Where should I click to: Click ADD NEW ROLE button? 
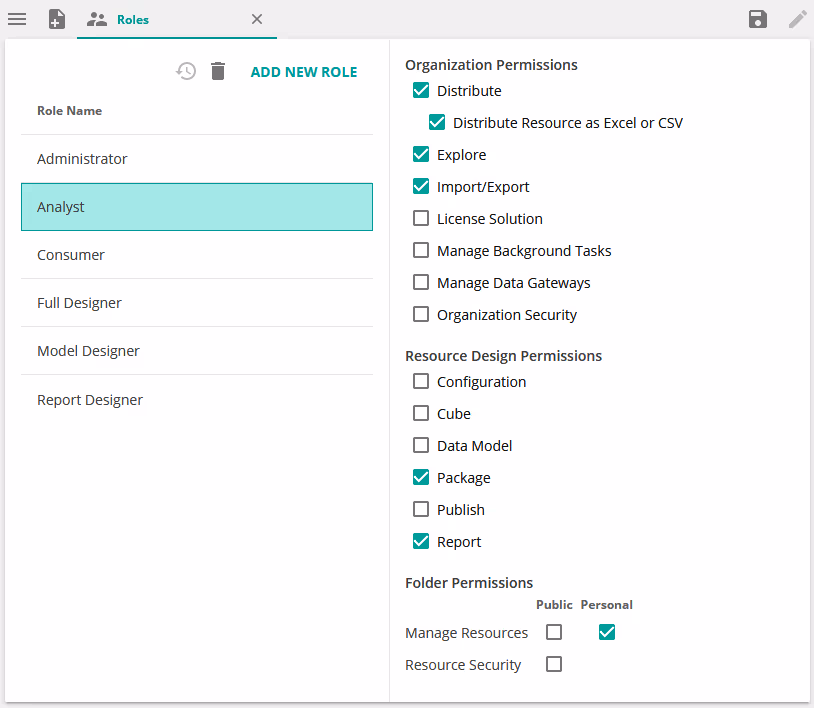[x=303, y=72]
